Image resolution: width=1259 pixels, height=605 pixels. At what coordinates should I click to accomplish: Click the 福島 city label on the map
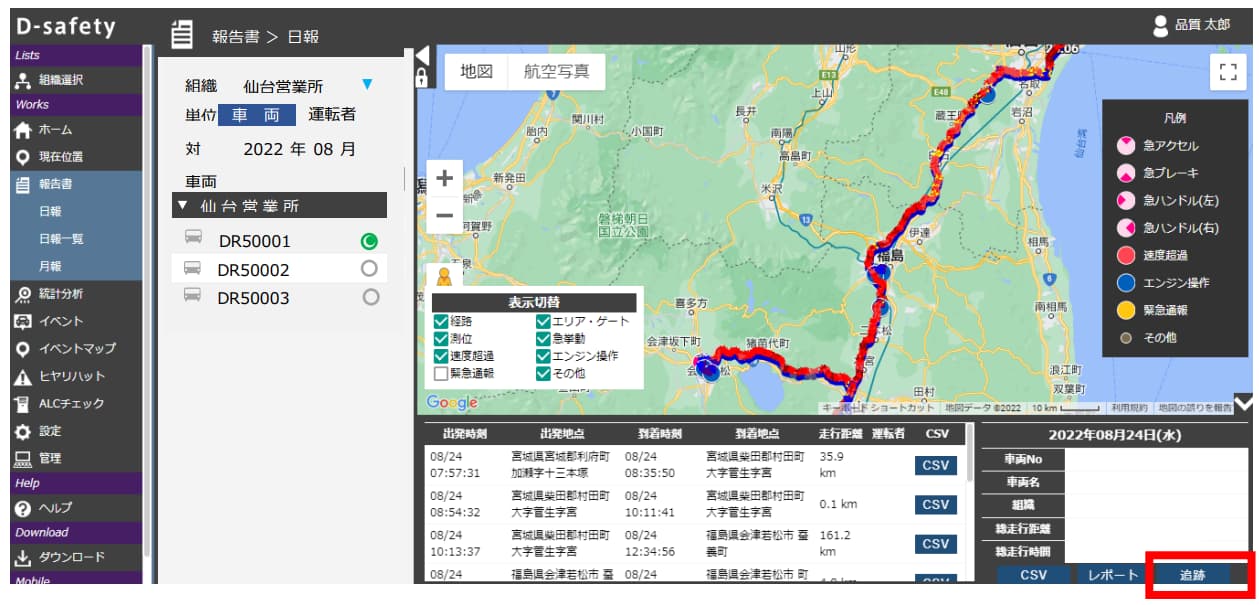click(x=889, y=256)
